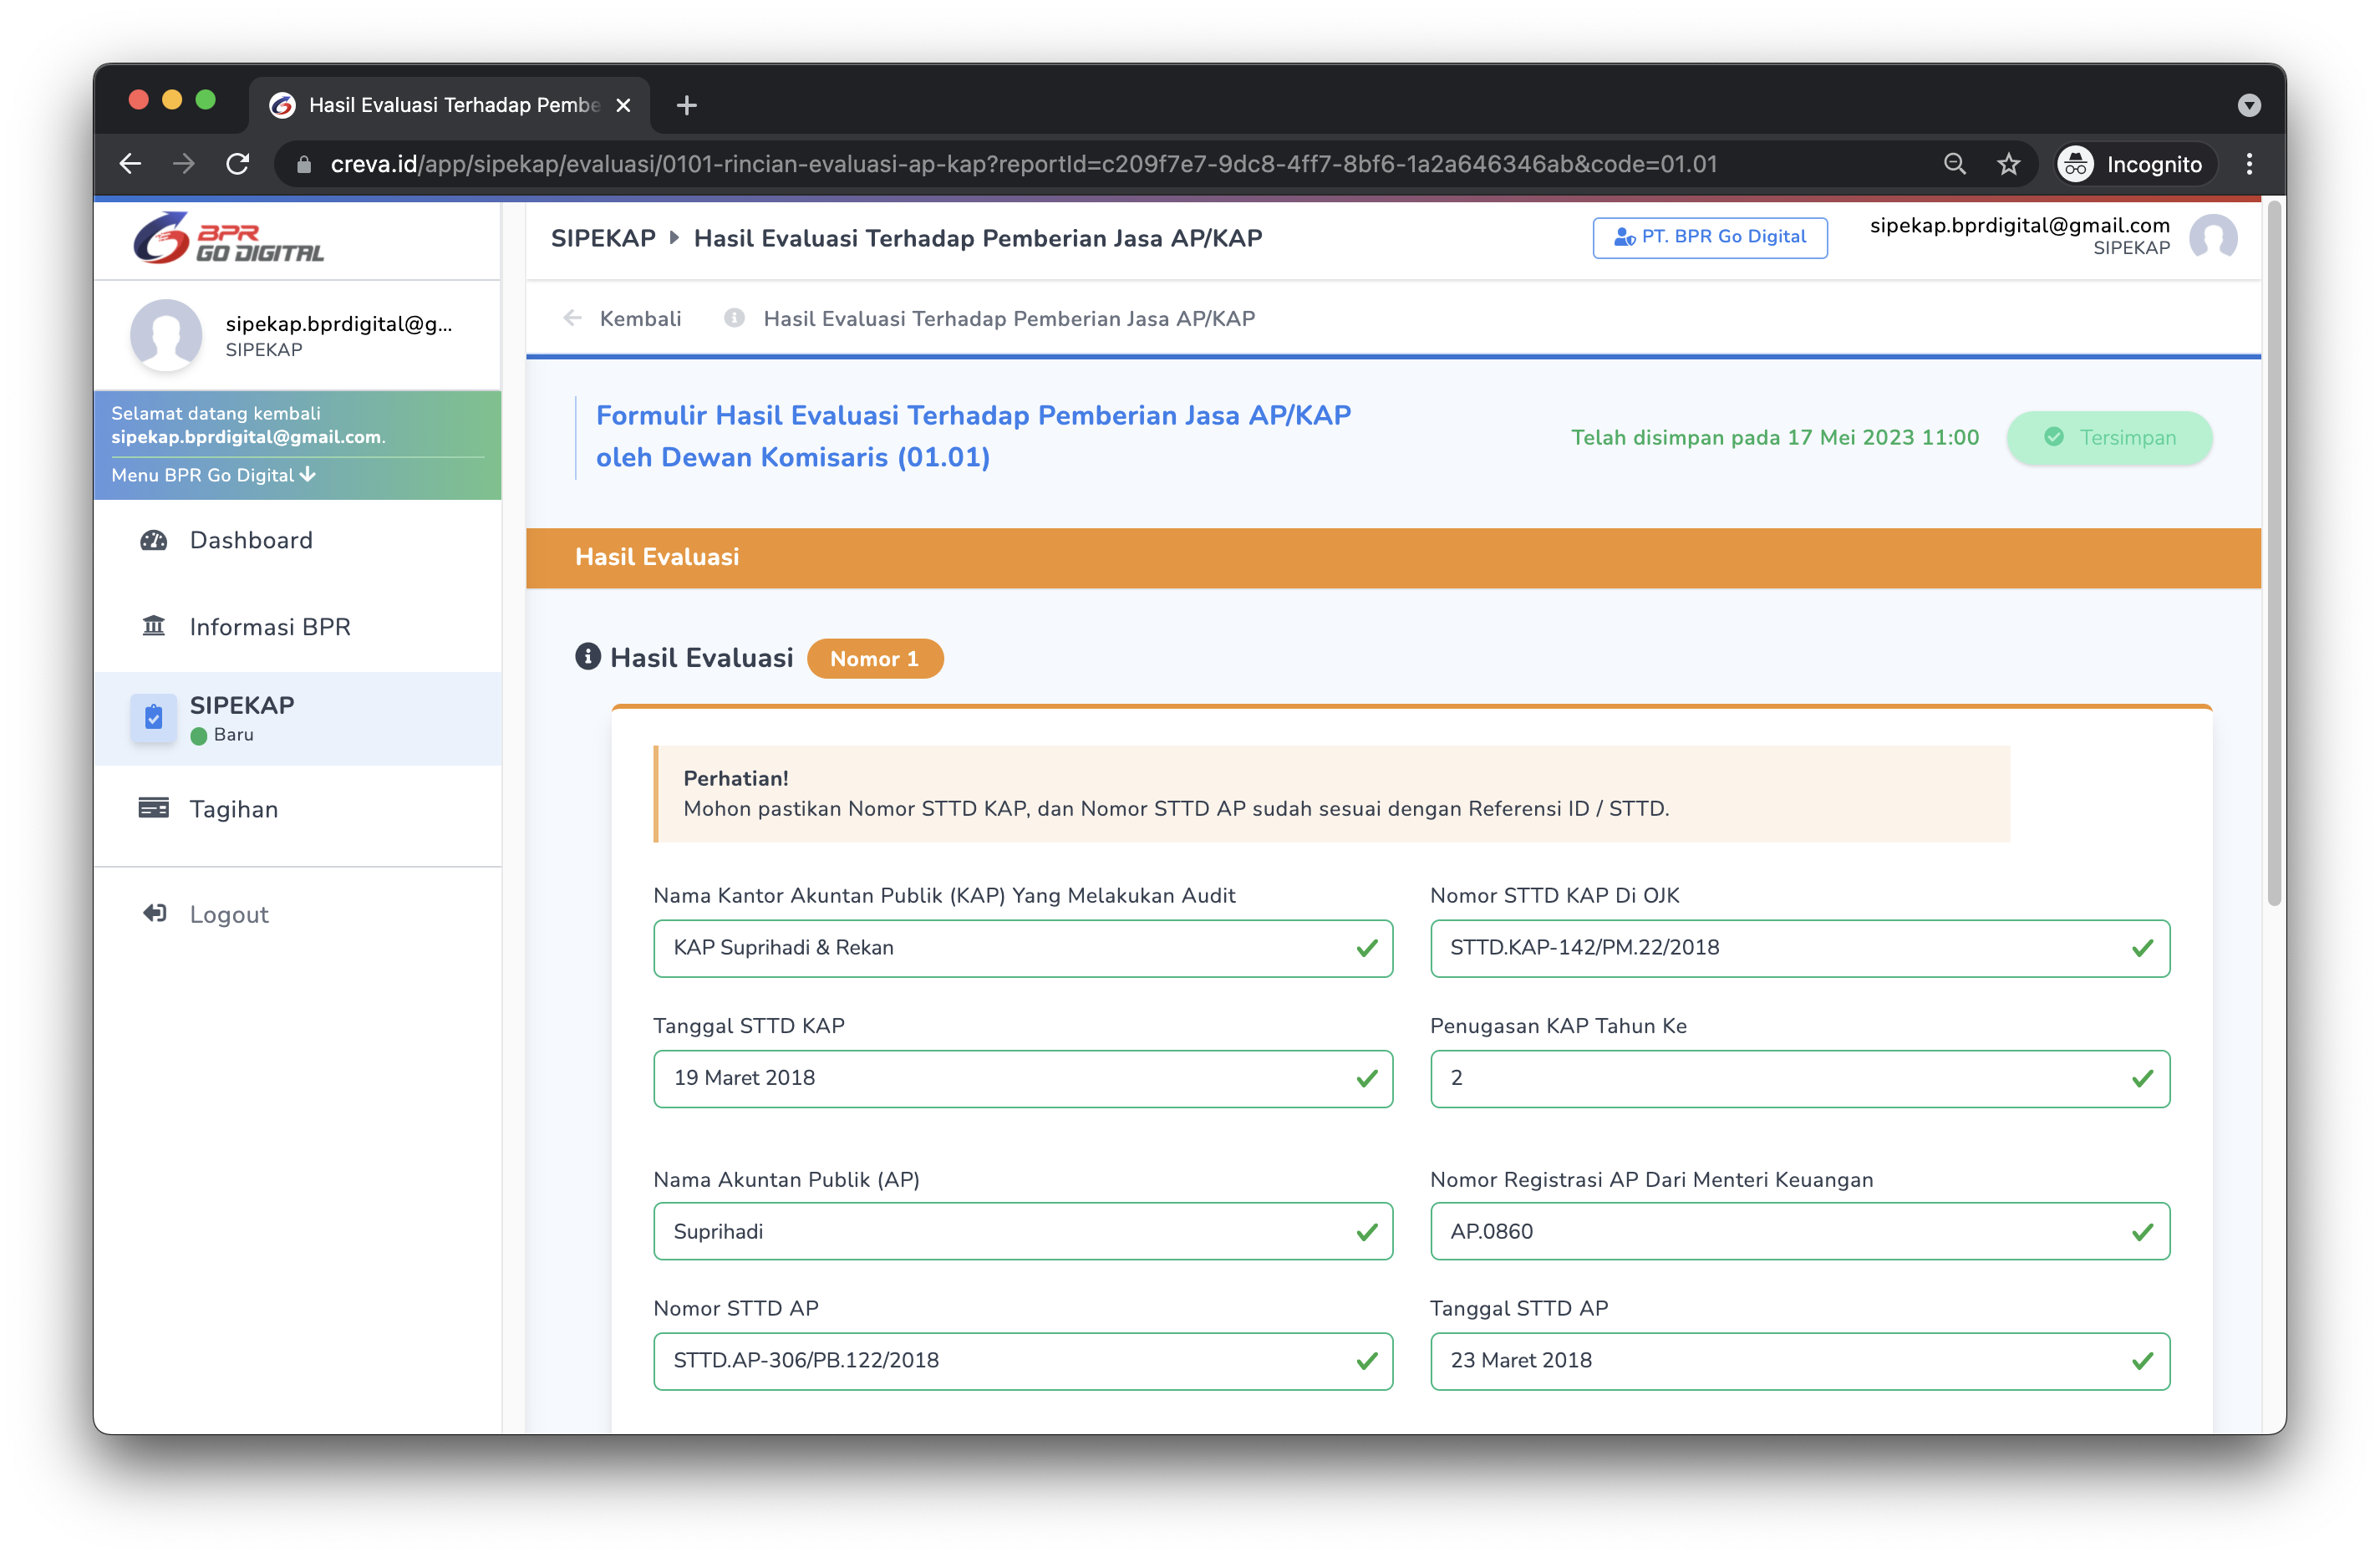2380x1558 pixels.
Task: Open the tab search dropdown arrow
Action: coord(2249,105)
